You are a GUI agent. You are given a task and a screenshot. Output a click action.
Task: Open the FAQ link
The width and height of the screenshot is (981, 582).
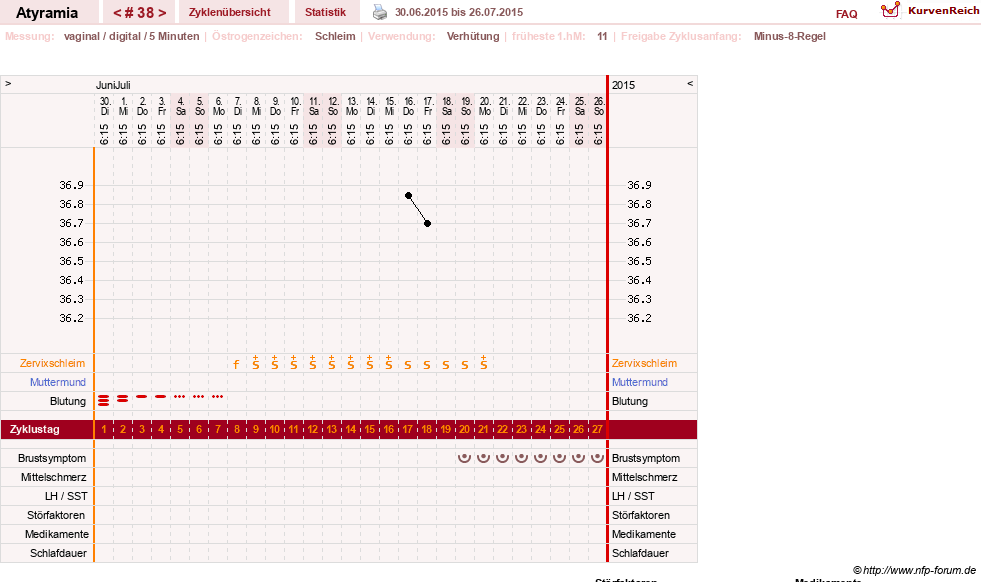[x=846, y=14]
